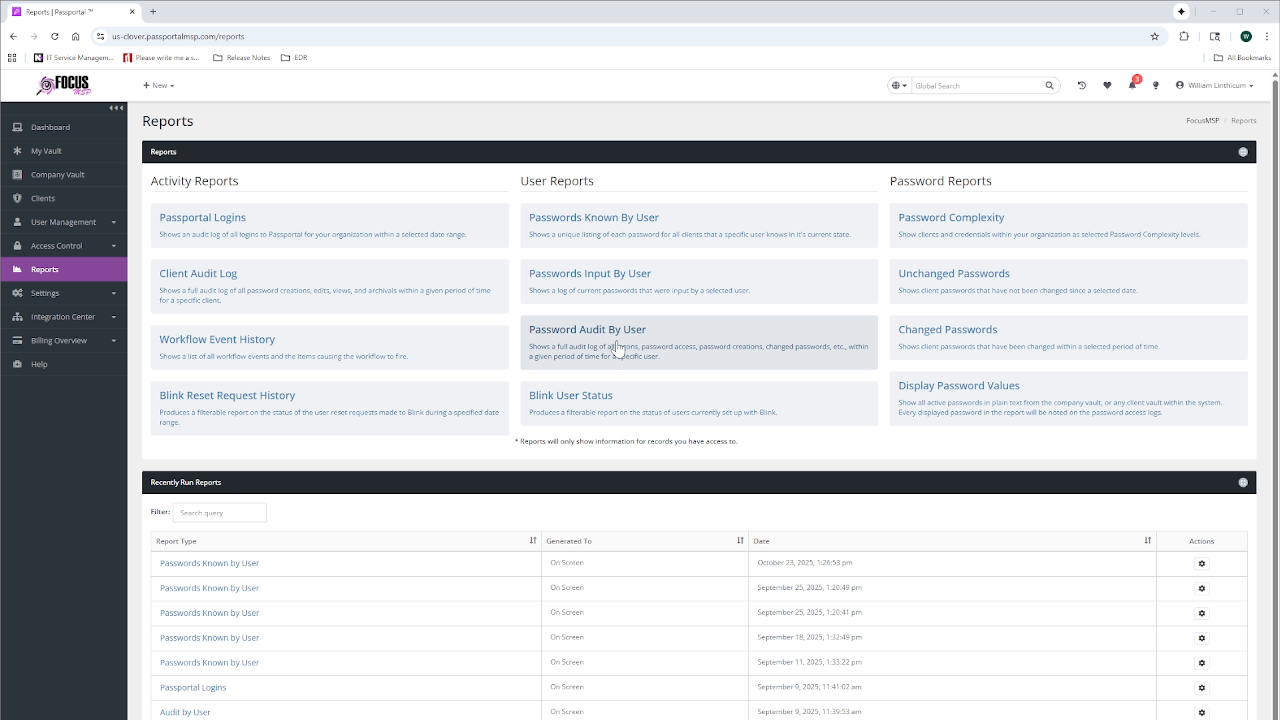Viewport: 1280px width, 720px height.
Task: Collapse the Reports panel header toggle
Action: click(x=1243, y=152)
